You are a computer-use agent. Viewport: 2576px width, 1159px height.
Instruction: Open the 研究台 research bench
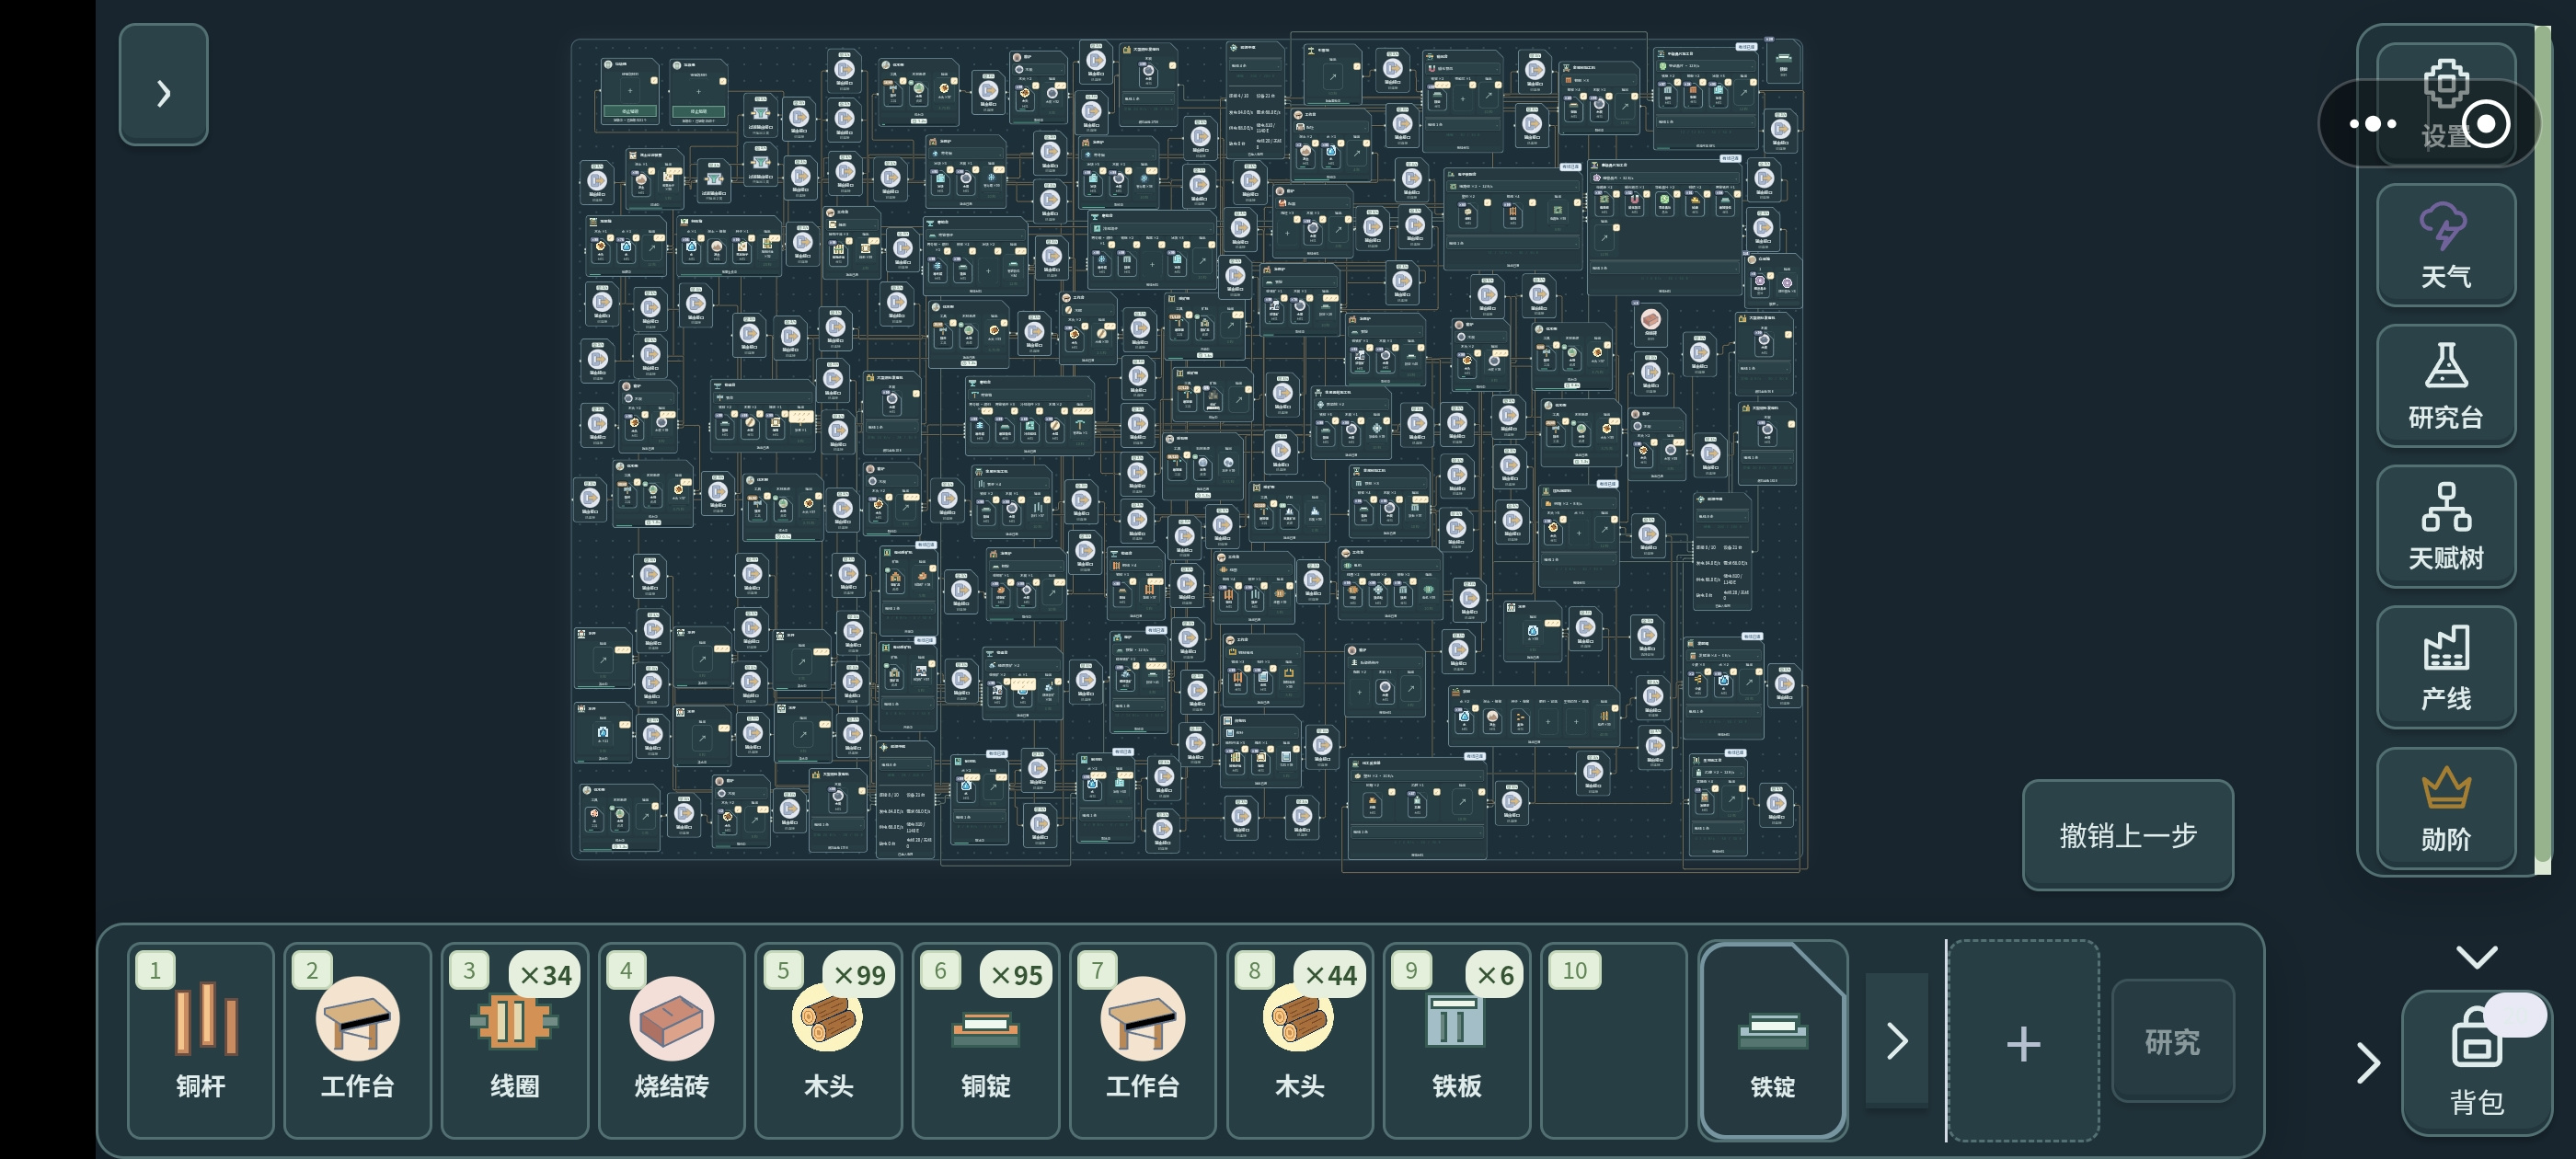tap(2445, 386)
